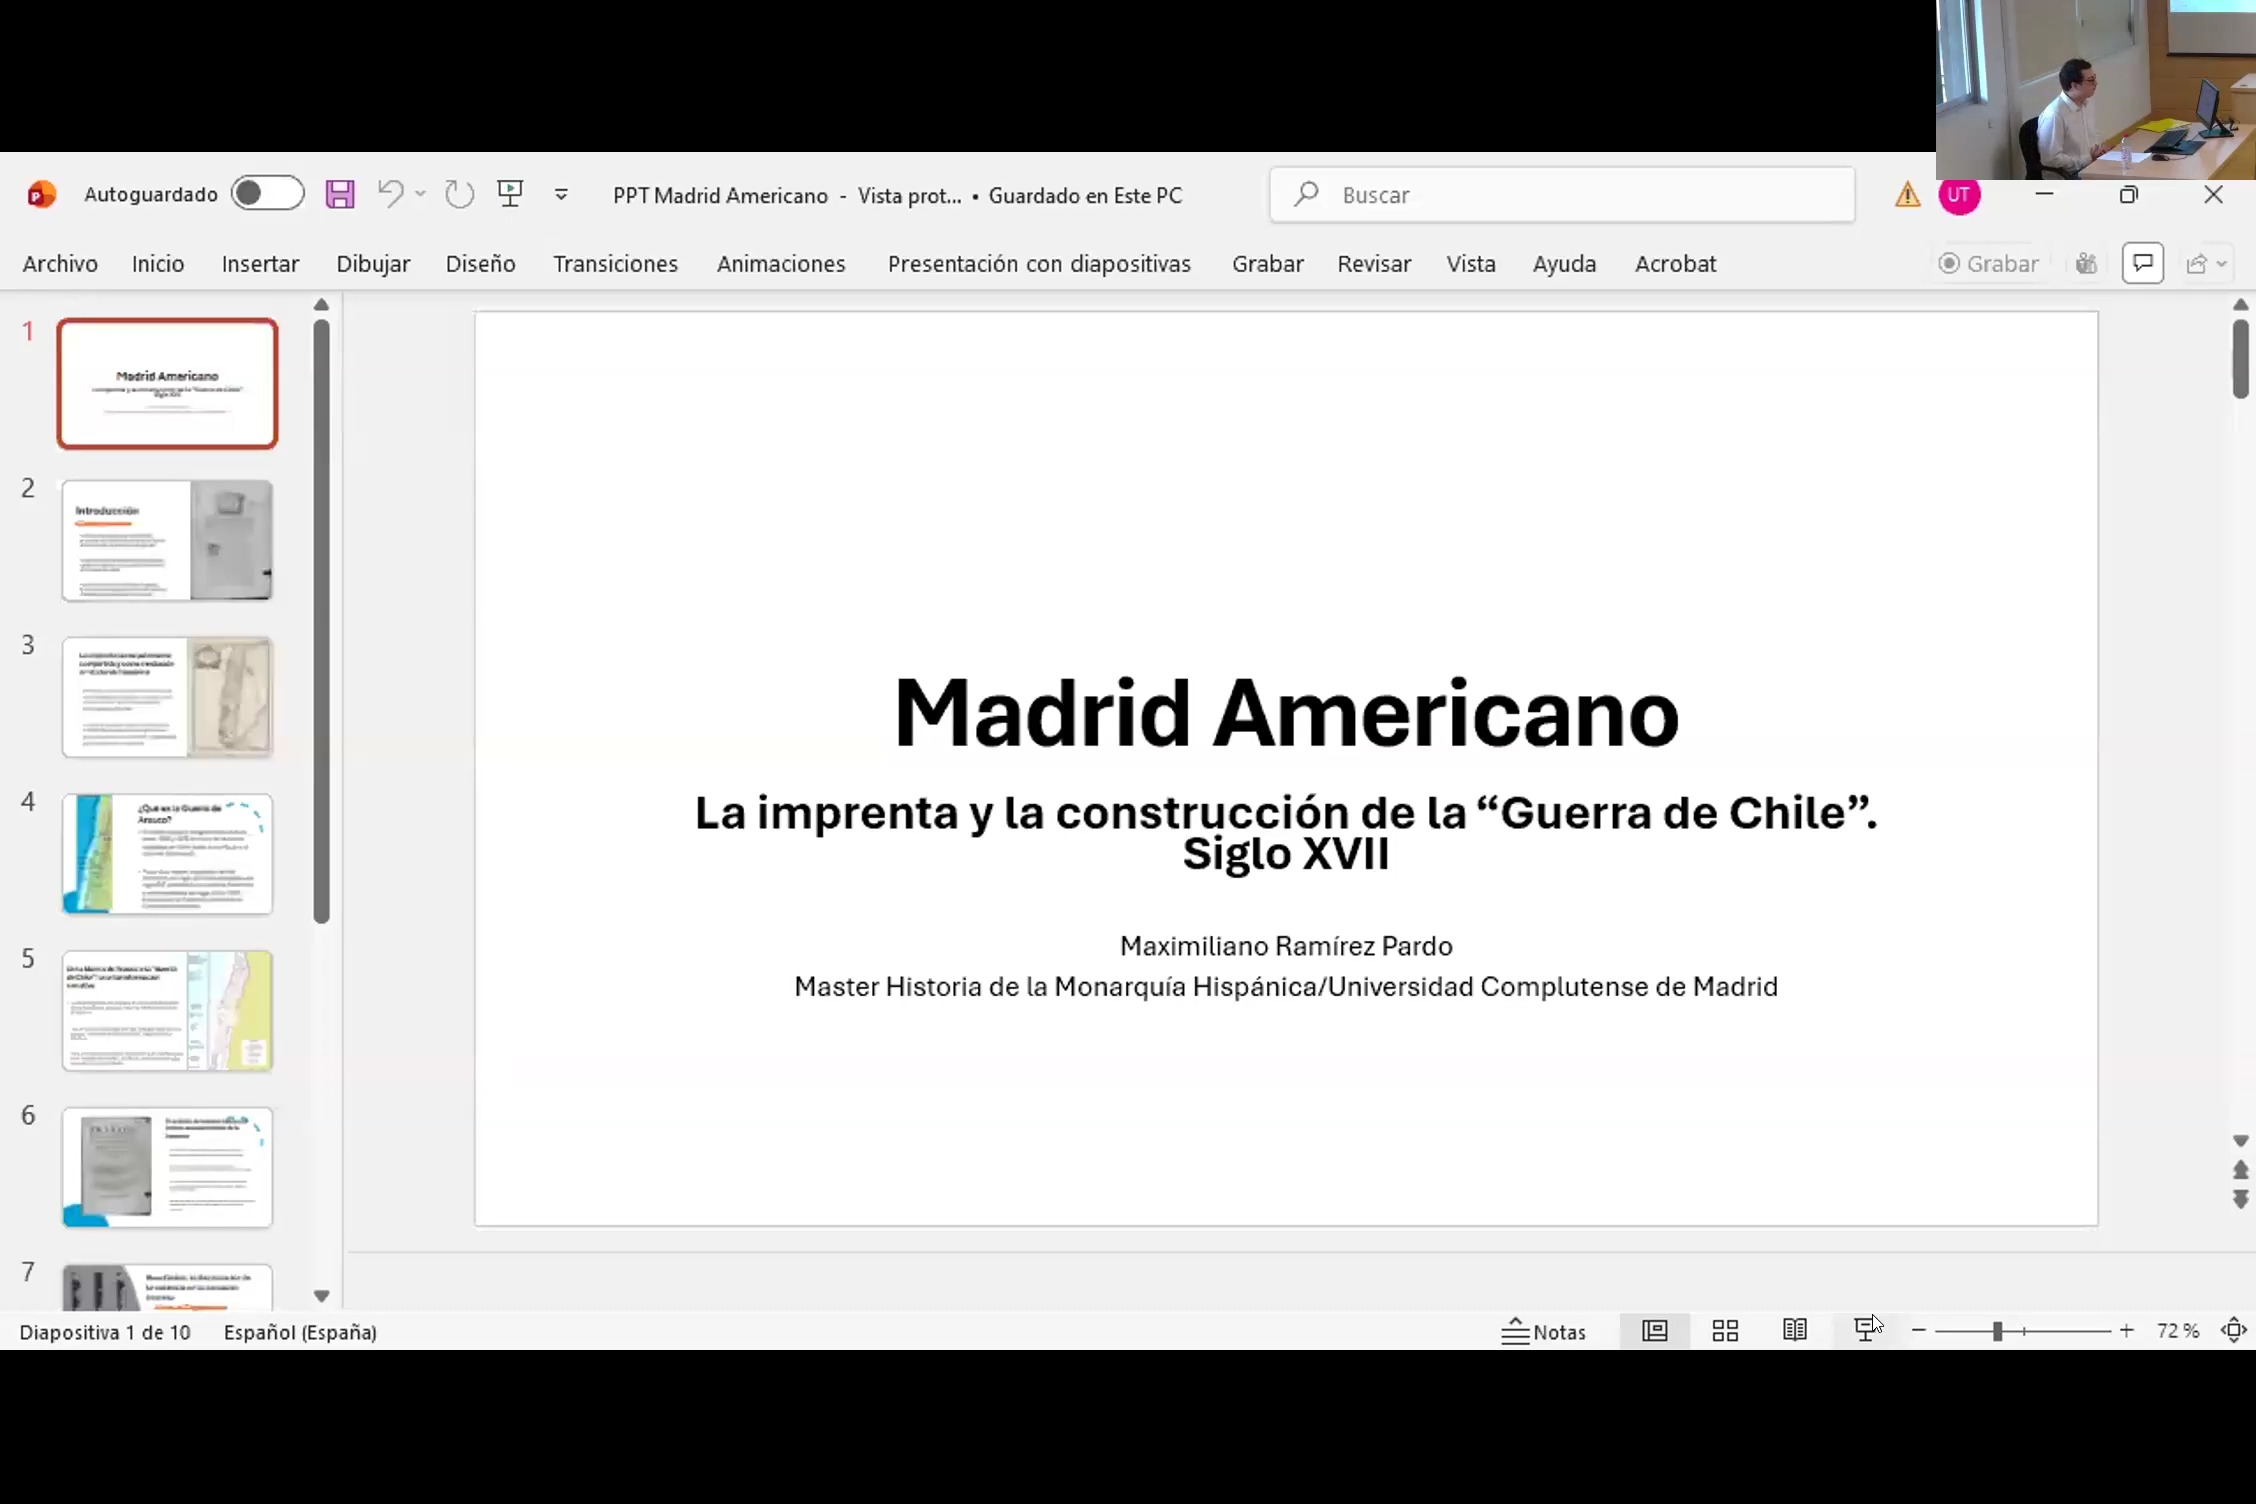Switch to the Insertar tab
The height and width of the screenshot is (1504, 2256).
(x=260, y=264)
